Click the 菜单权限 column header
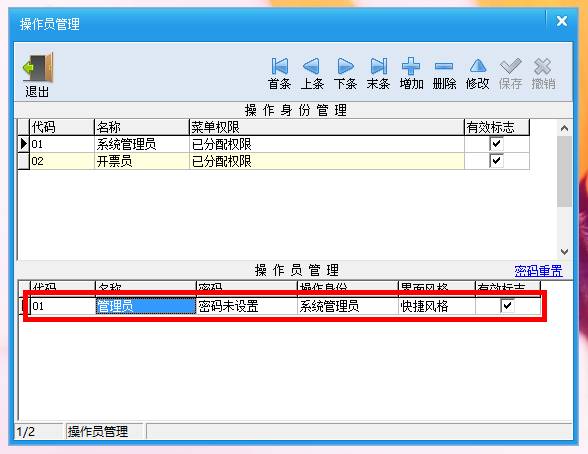The height and width of the screenshot is (454, 588). tap(327, 127)
